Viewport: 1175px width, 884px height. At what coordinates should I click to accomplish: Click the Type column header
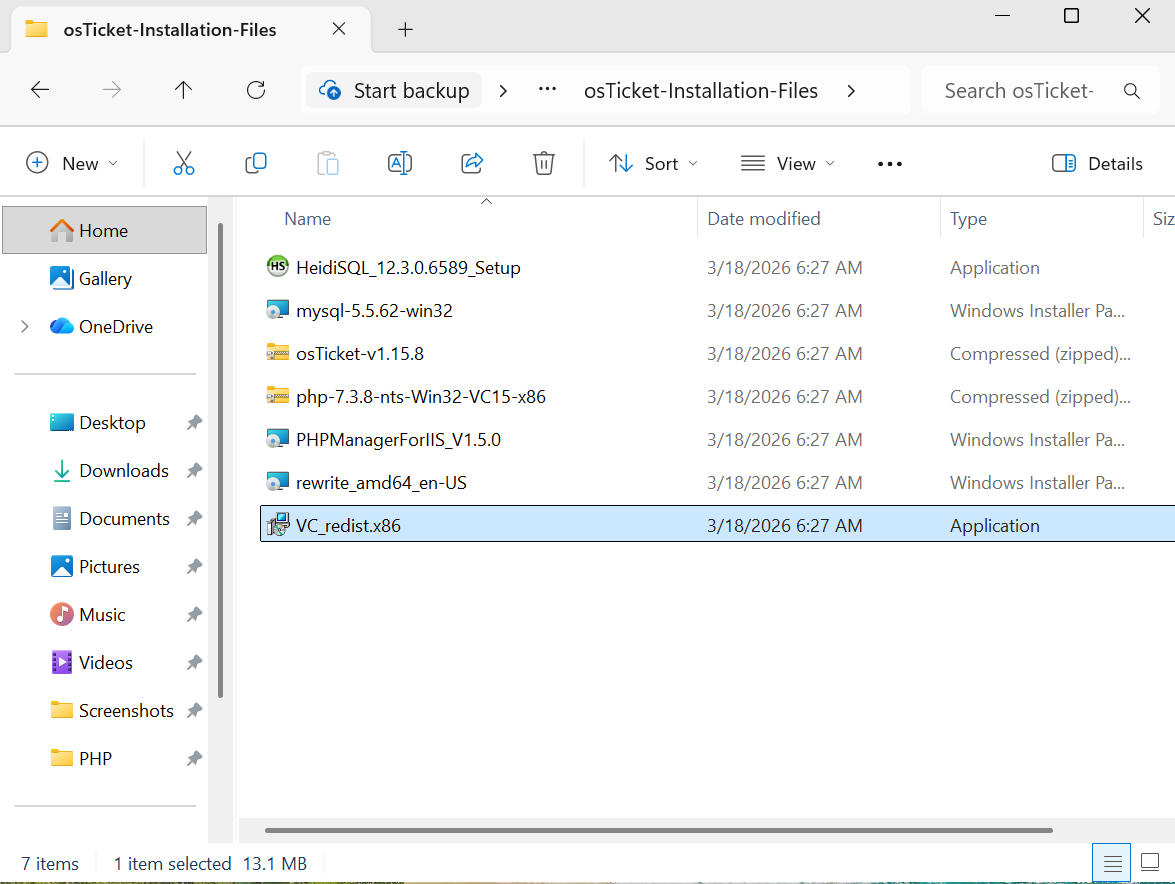point(968,219)
